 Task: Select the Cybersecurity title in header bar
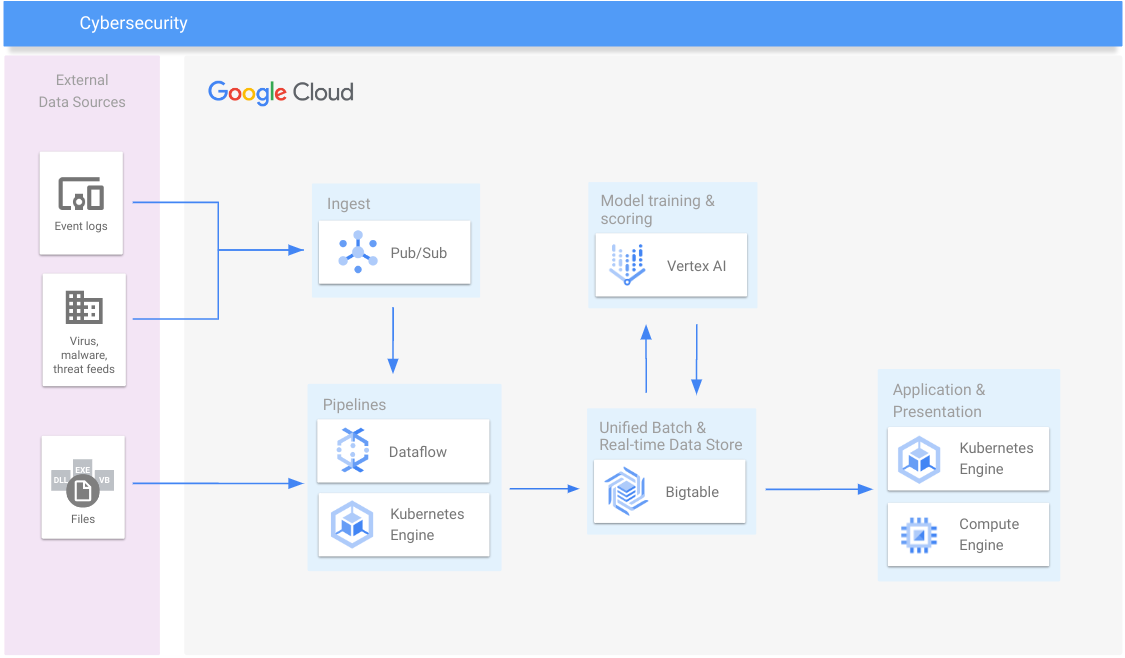click(x=133, y=23)
